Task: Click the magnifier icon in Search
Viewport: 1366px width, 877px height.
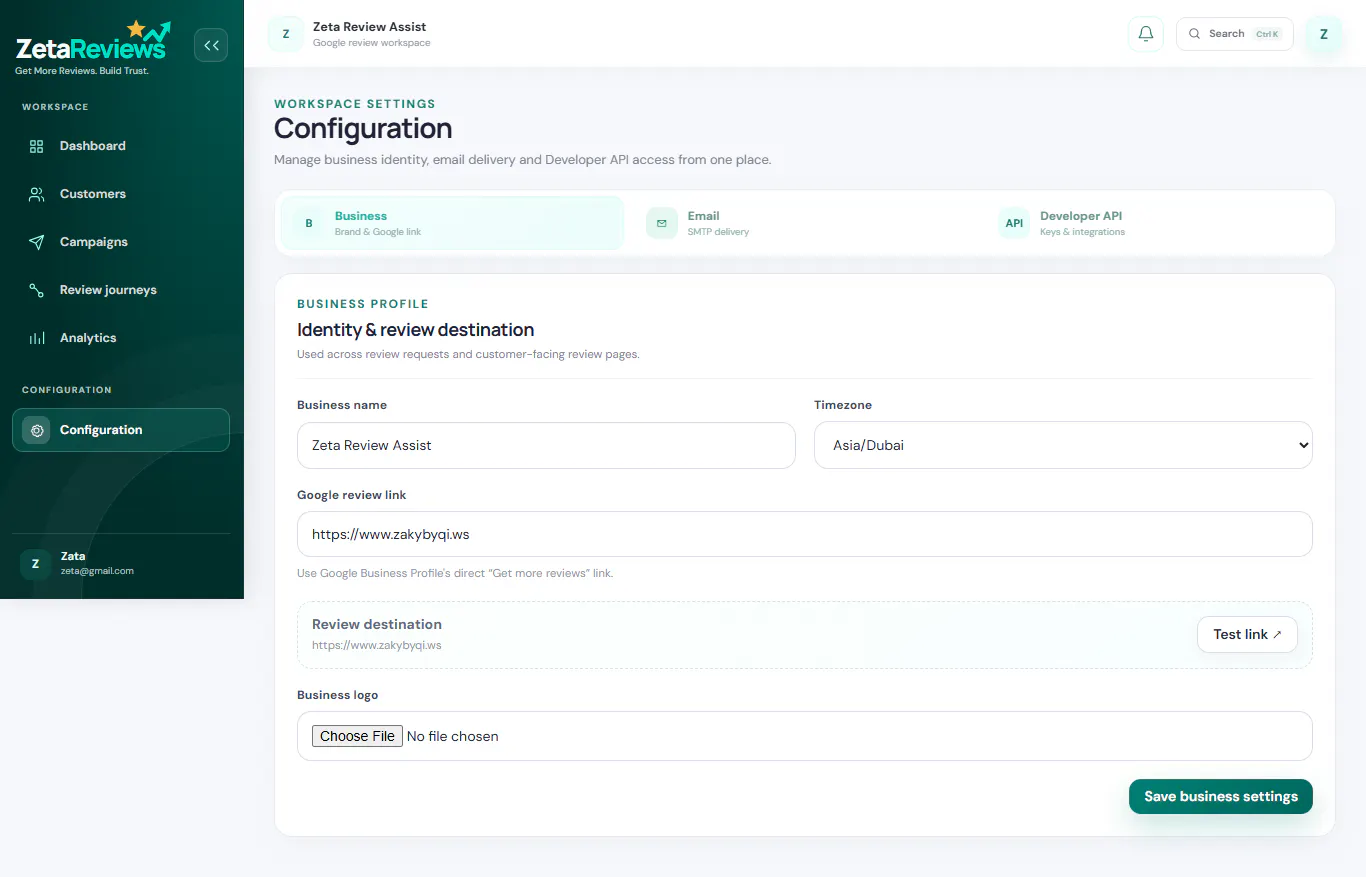Action: click(1194, 34)
